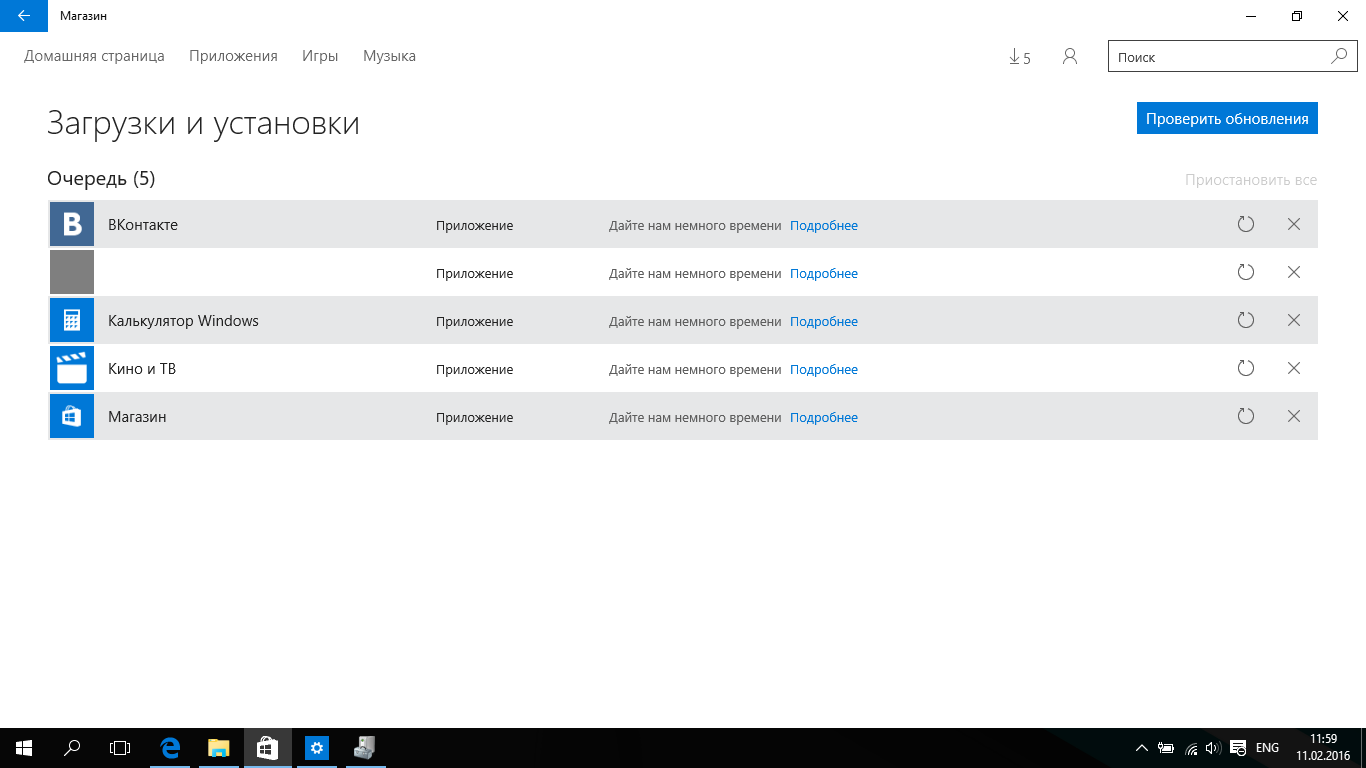
Task: Open Подробнее link for Магазин
Action: point(824,418)
